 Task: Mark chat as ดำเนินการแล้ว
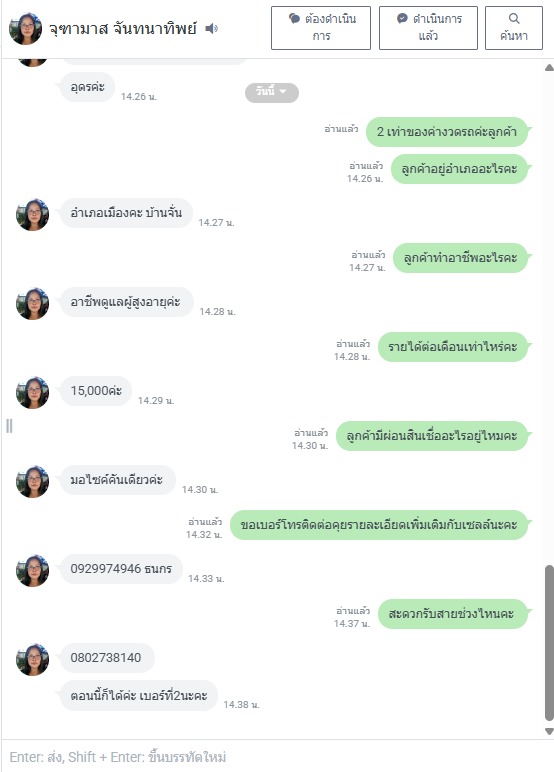tap(428, 28)
